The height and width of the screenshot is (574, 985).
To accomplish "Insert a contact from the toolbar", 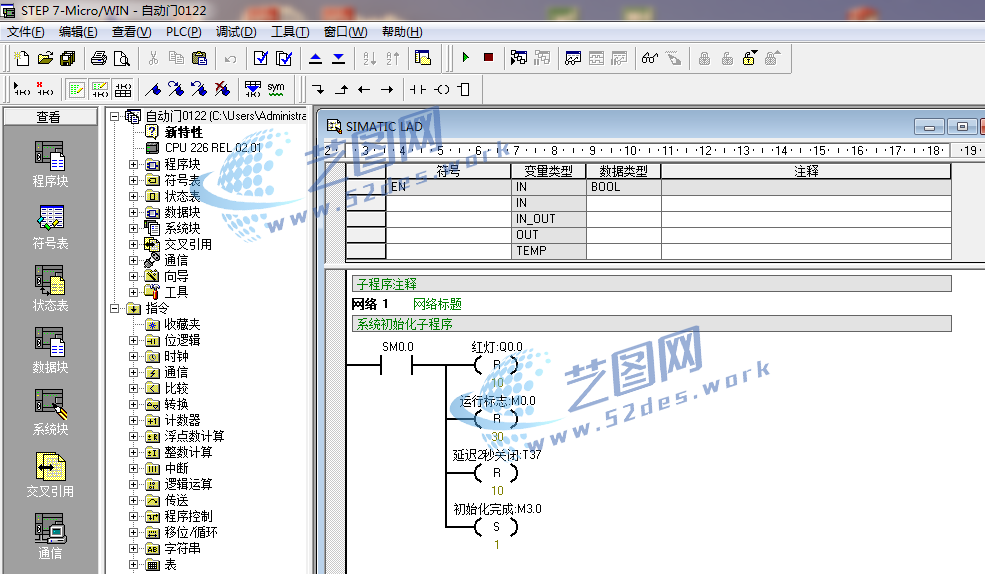I will pos(418,90).
